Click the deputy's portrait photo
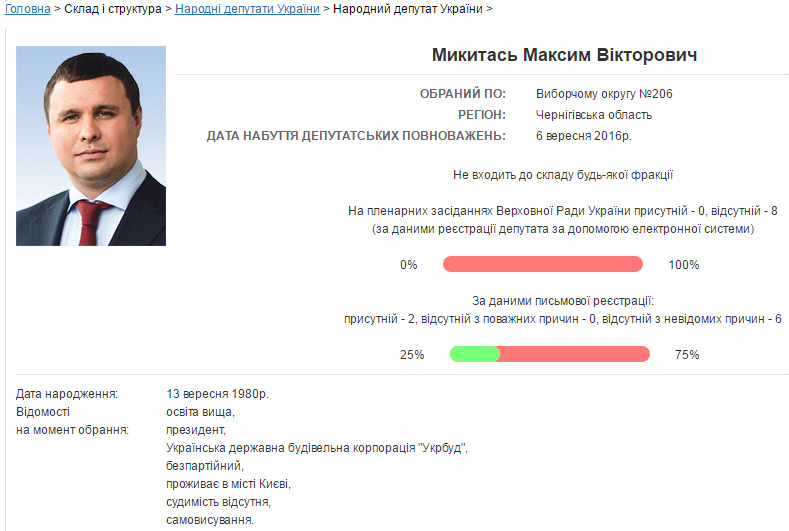The height and width of the screenshot is (531, 789). pyautogui.click(x=91, y=146)
